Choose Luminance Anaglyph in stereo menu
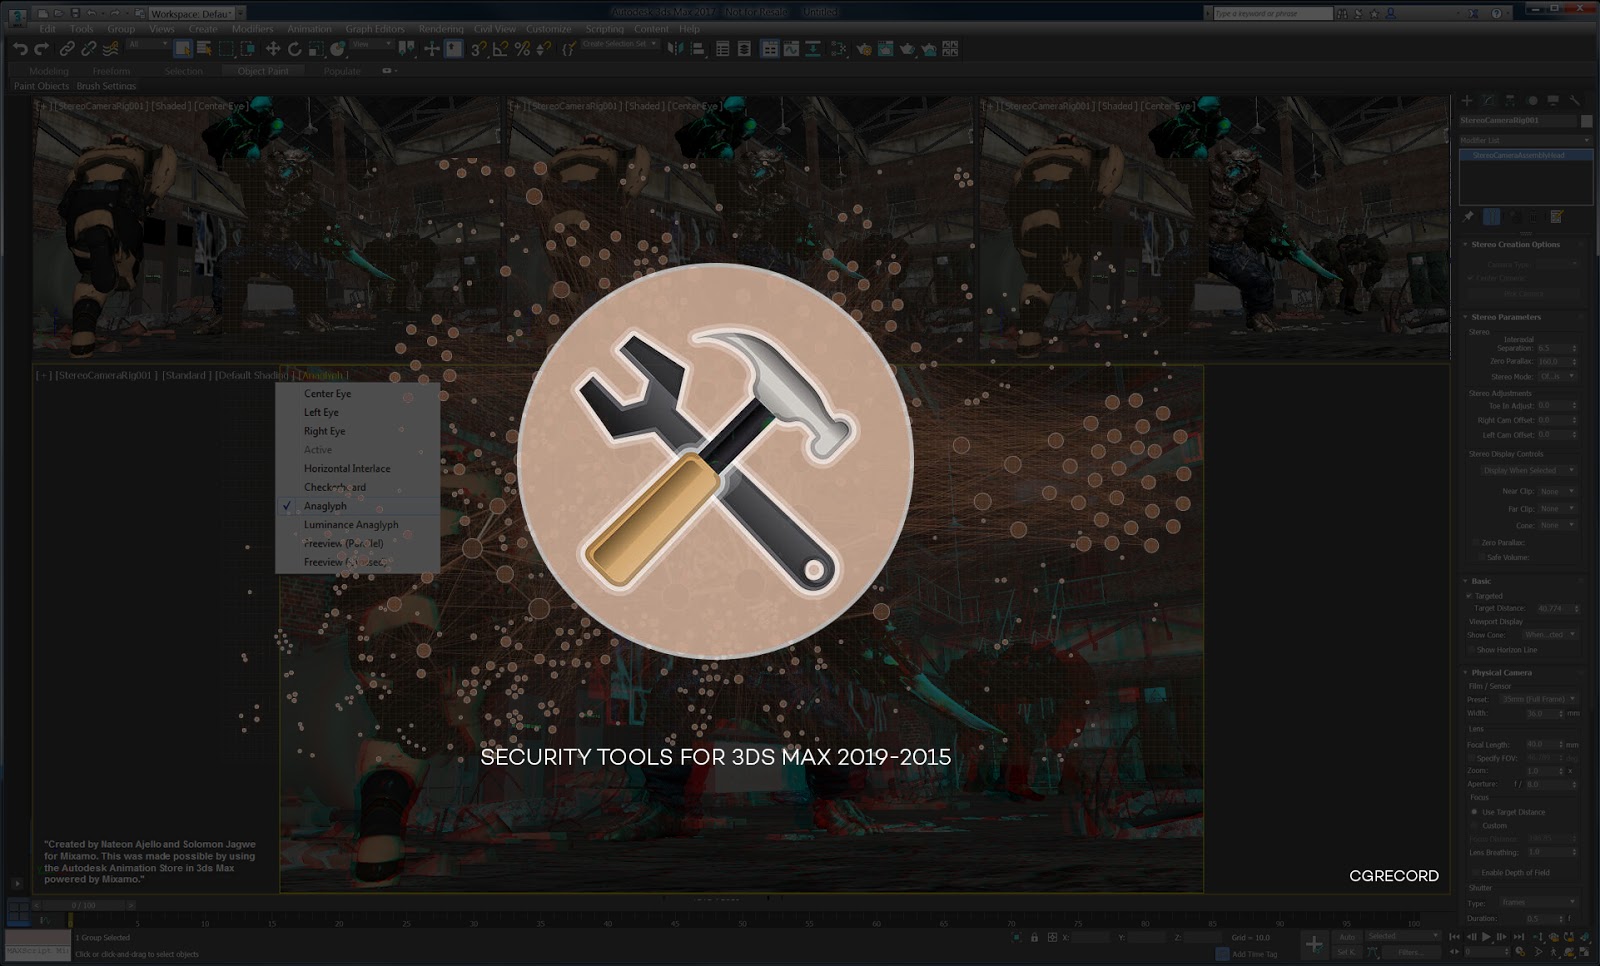 (x=351, y=525)
